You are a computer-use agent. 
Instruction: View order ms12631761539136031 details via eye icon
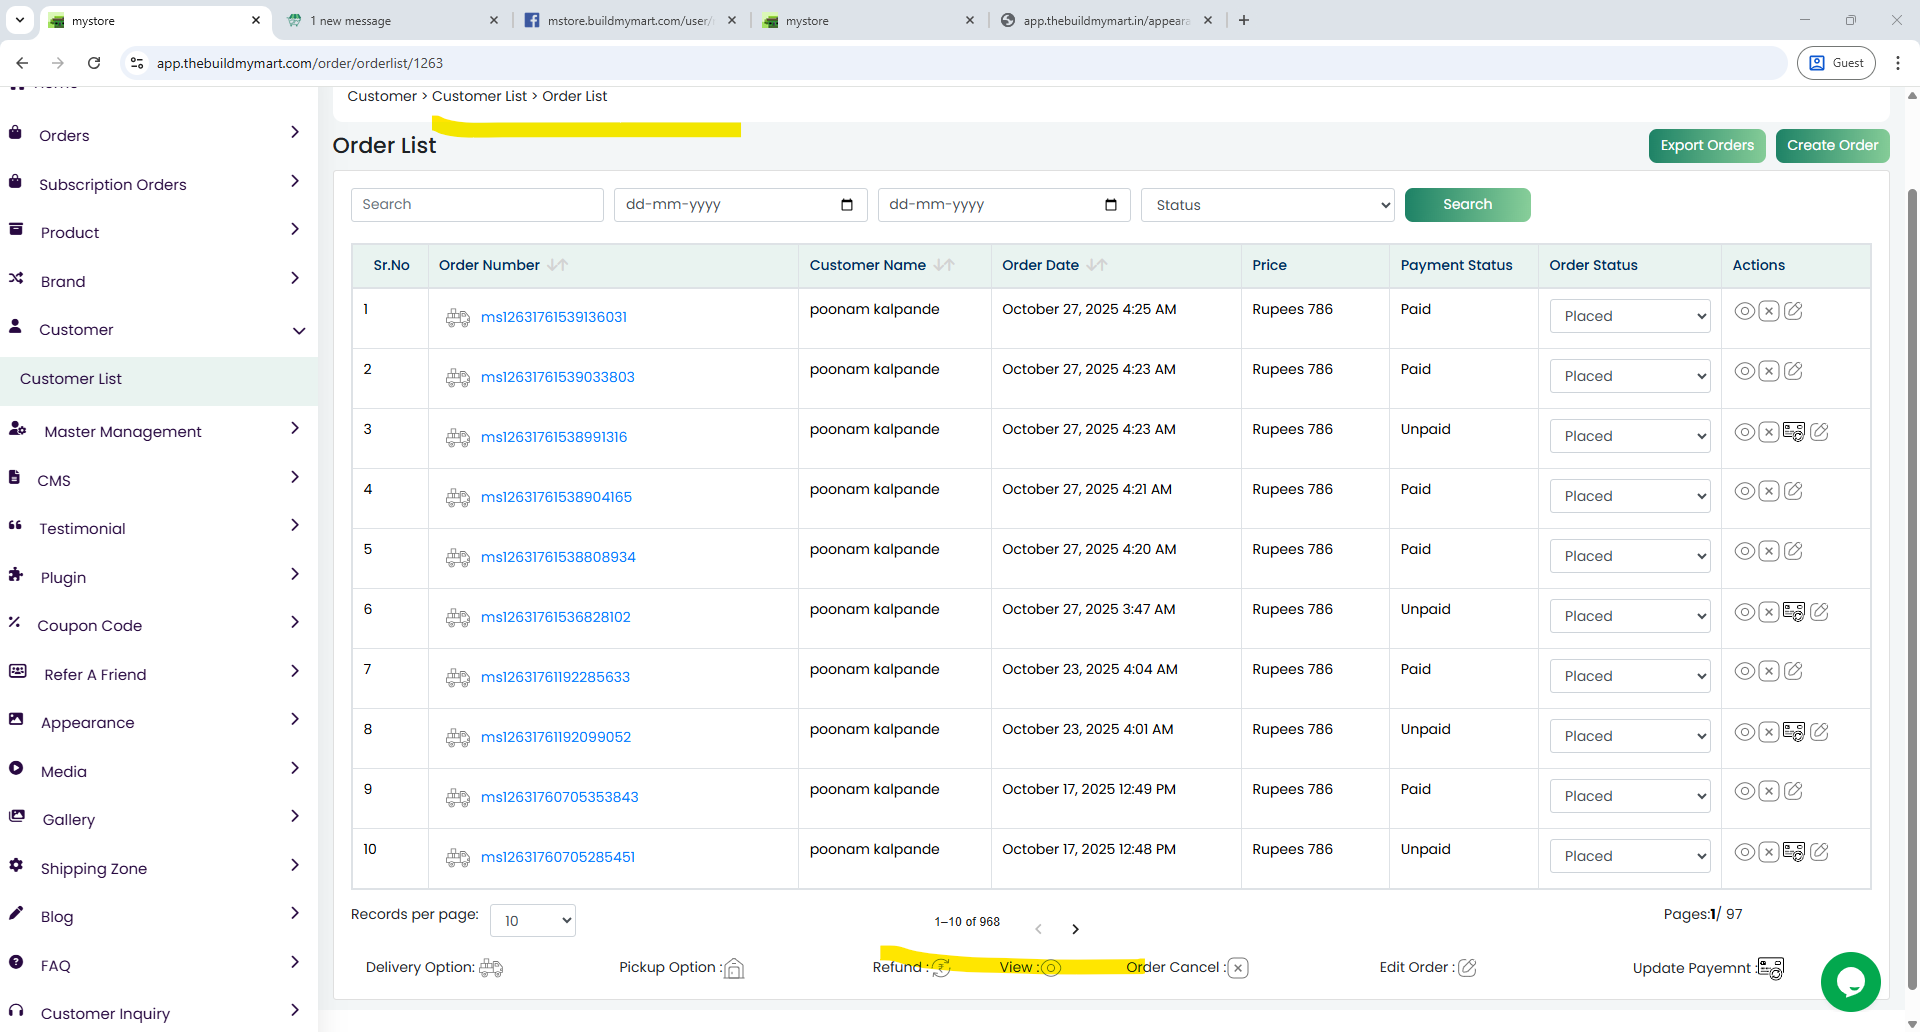(1744, 311)
